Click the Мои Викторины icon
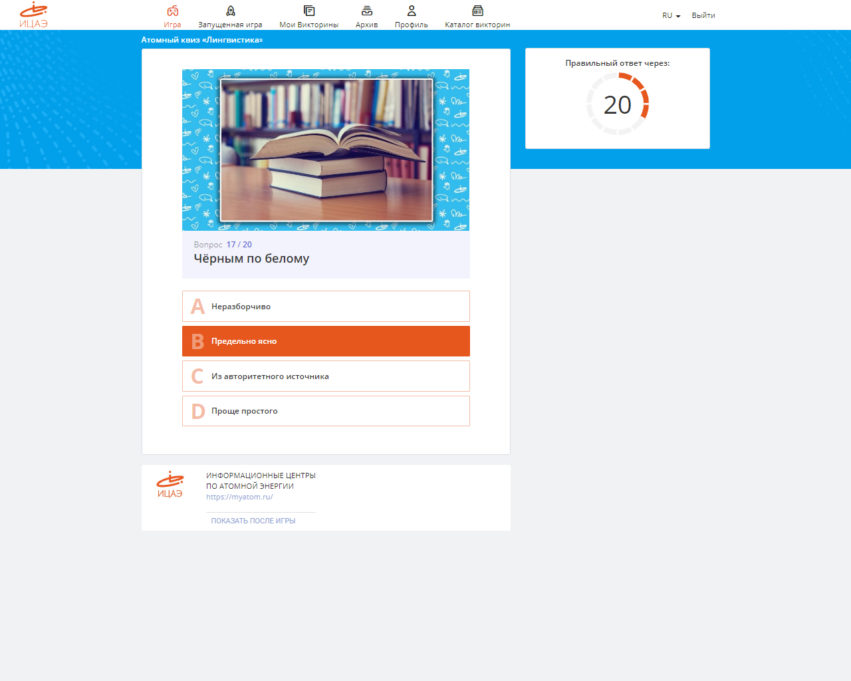The width and height of the screenshot is (851, 681). 309,10
